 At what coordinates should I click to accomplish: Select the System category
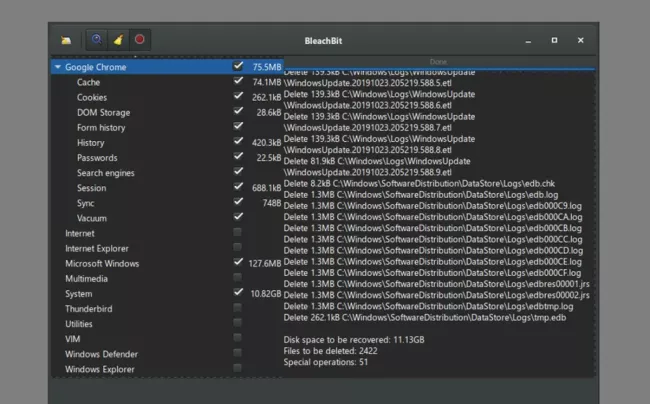pyautogui.click(x=79, y=294)
